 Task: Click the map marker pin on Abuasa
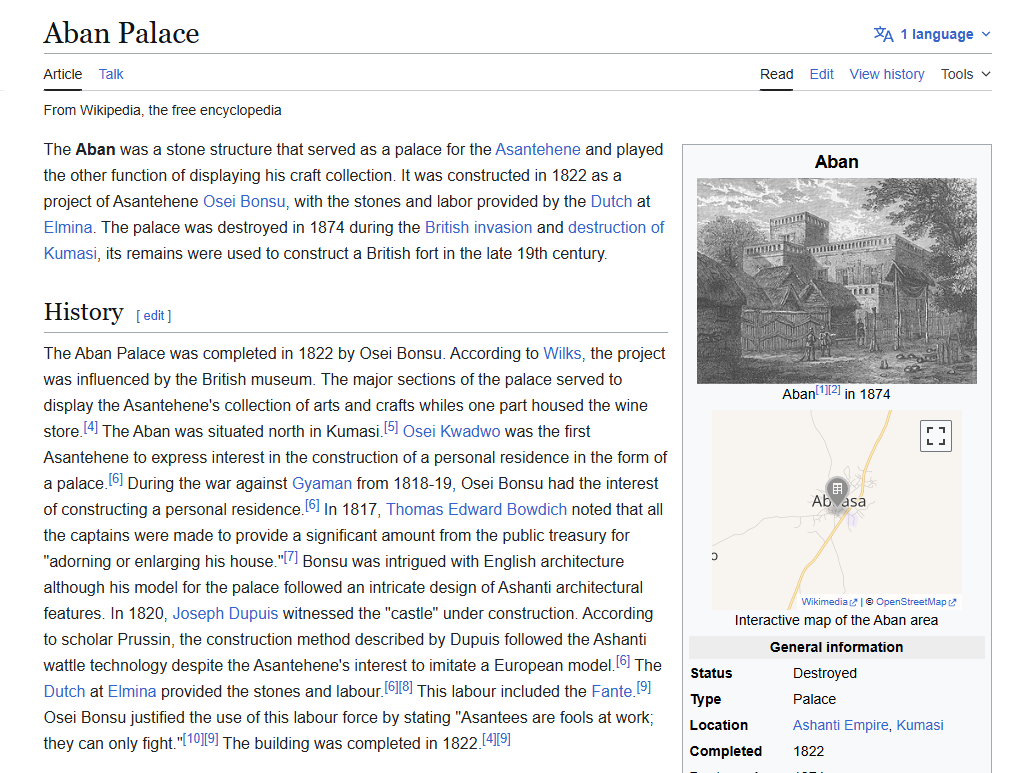837,491
